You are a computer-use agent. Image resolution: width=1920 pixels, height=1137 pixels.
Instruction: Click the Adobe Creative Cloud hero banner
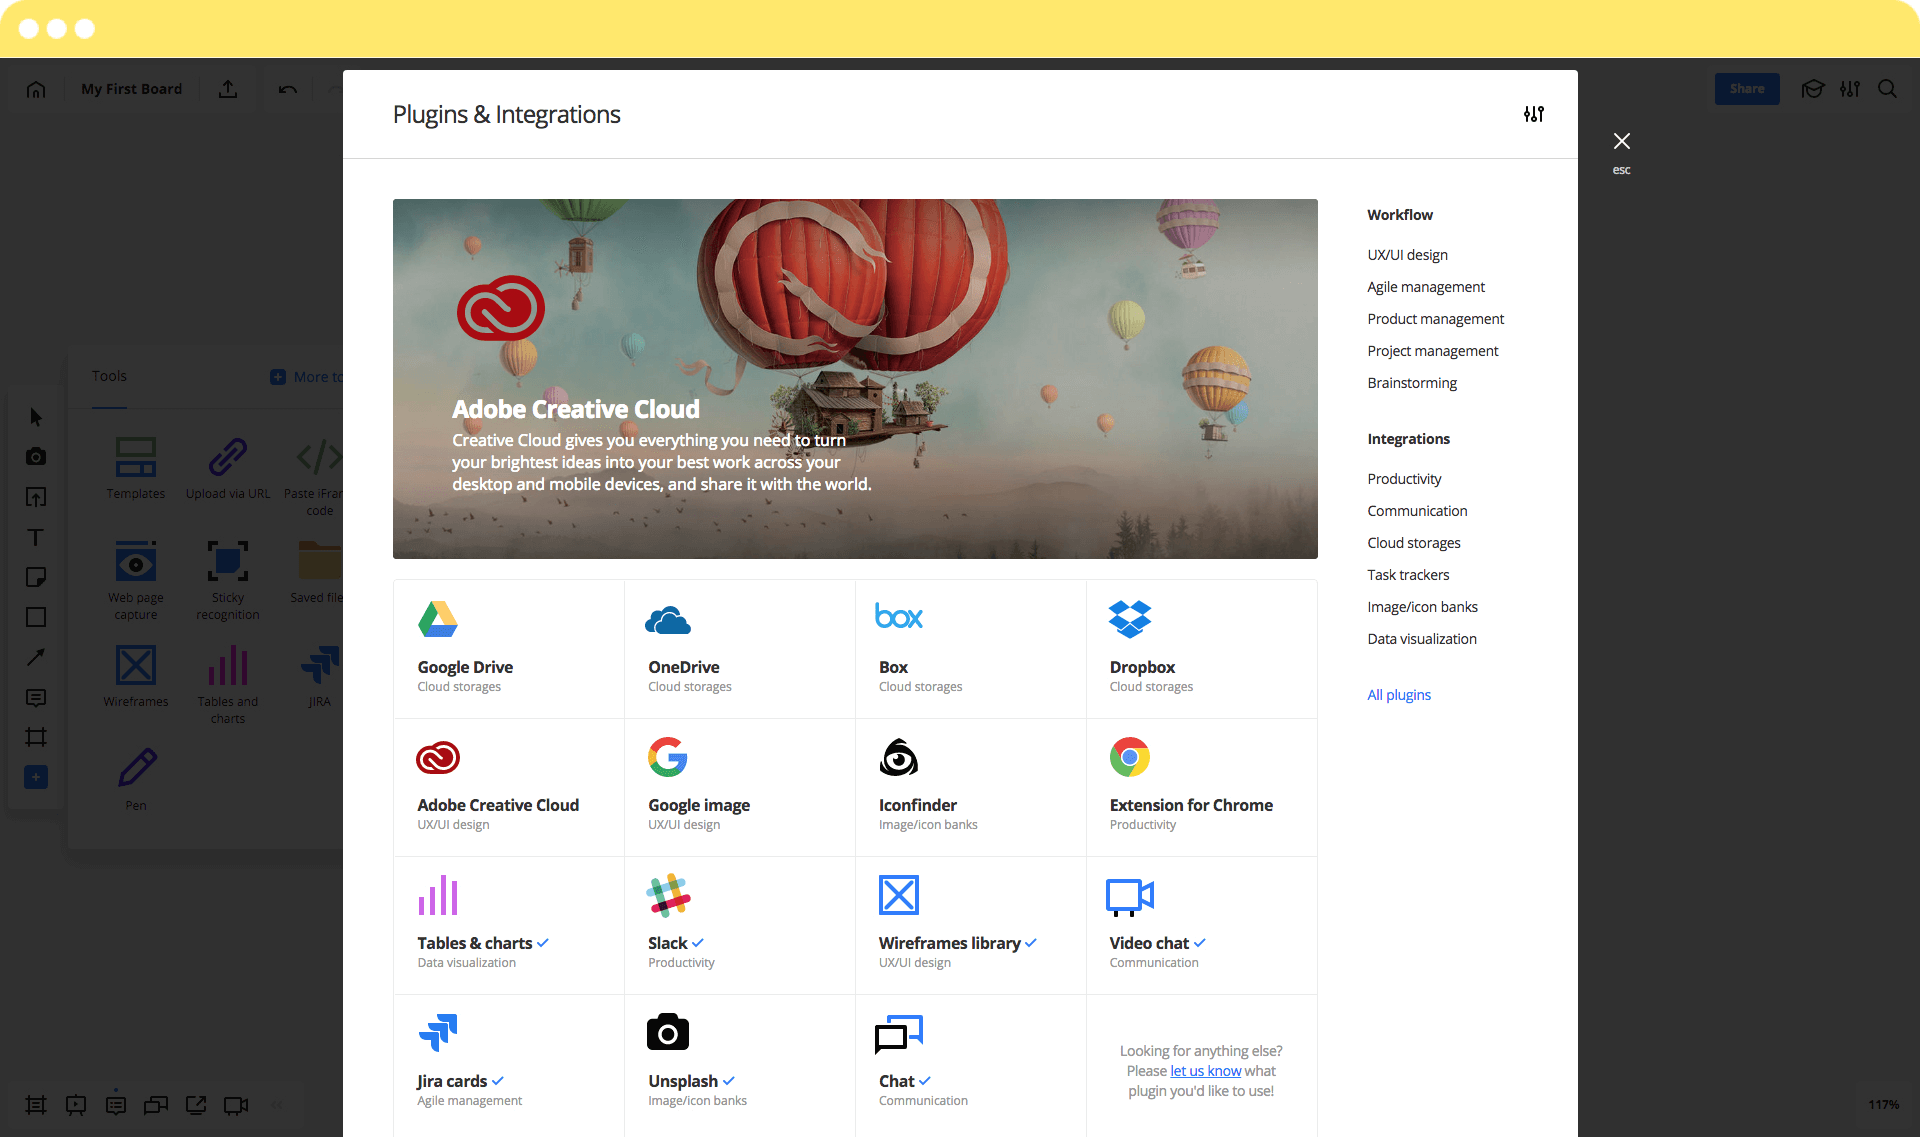pyautogui.click(x=855, y=379)
